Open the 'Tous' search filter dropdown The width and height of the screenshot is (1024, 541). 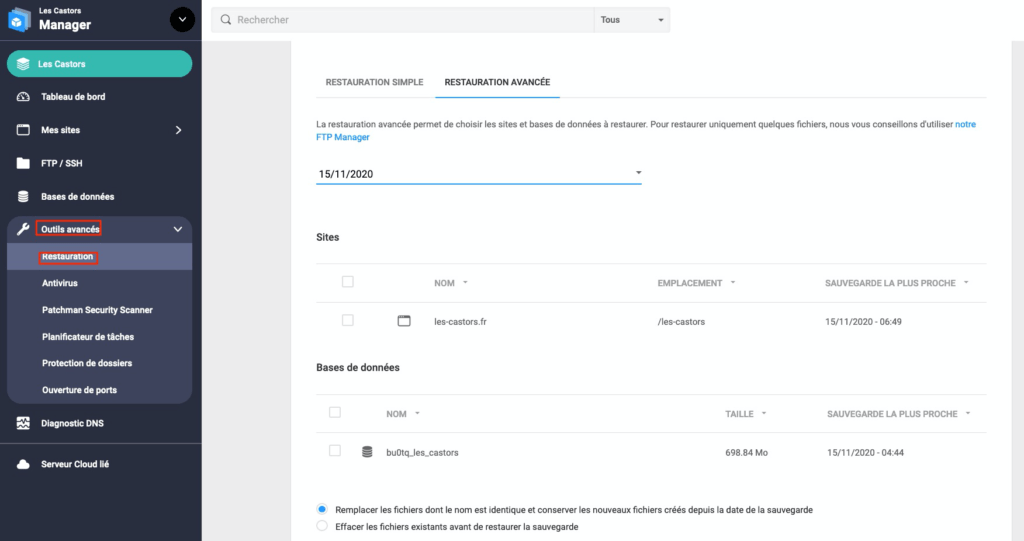click(x=632, y=20)
